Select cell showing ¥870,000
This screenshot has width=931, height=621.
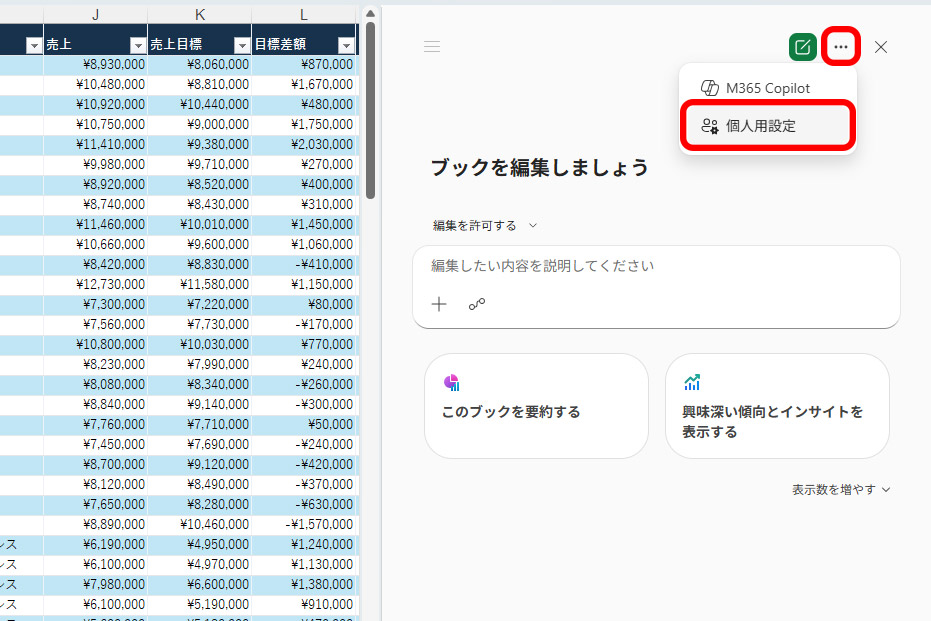[x=304, y=64]
